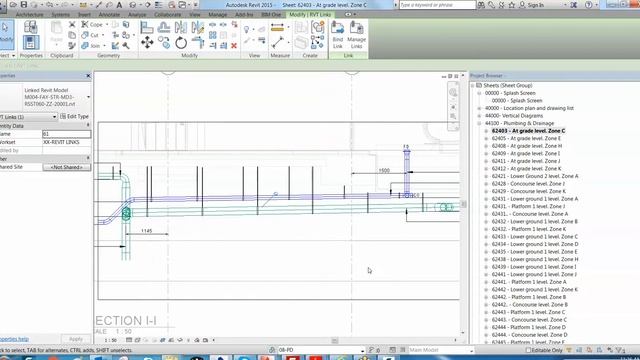Viewport: 640px width, 360px height.
Task: Click the Rotate tool icon
Action: point(181,42)
